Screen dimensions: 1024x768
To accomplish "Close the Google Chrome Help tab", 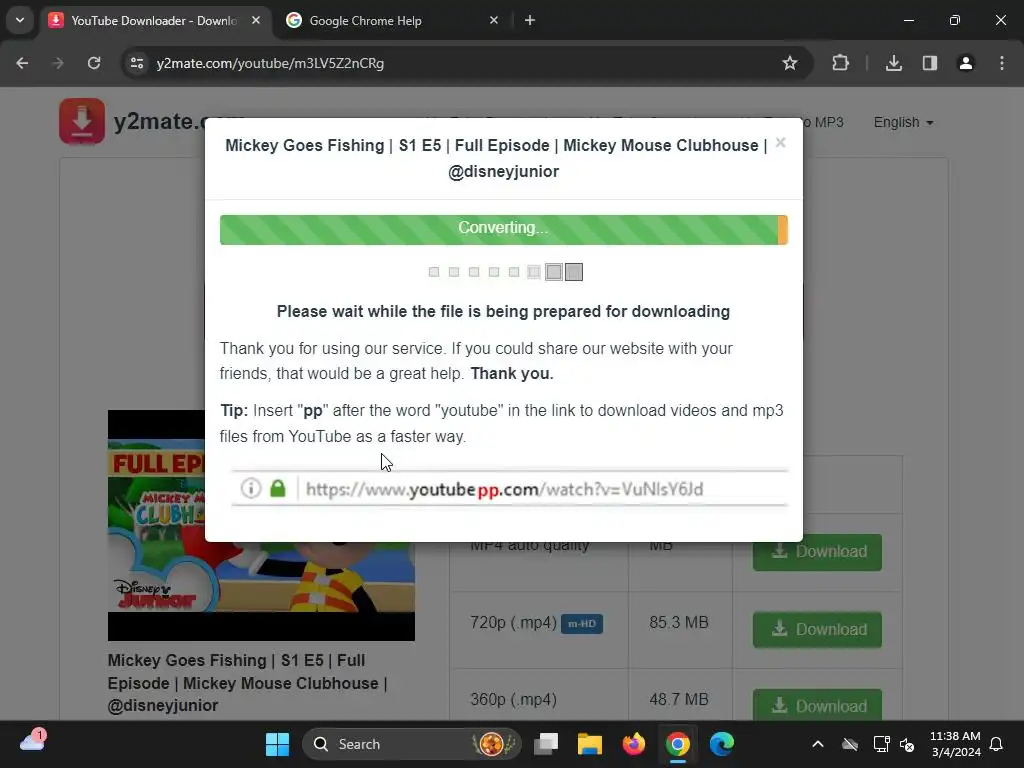I will pos(494,20).
